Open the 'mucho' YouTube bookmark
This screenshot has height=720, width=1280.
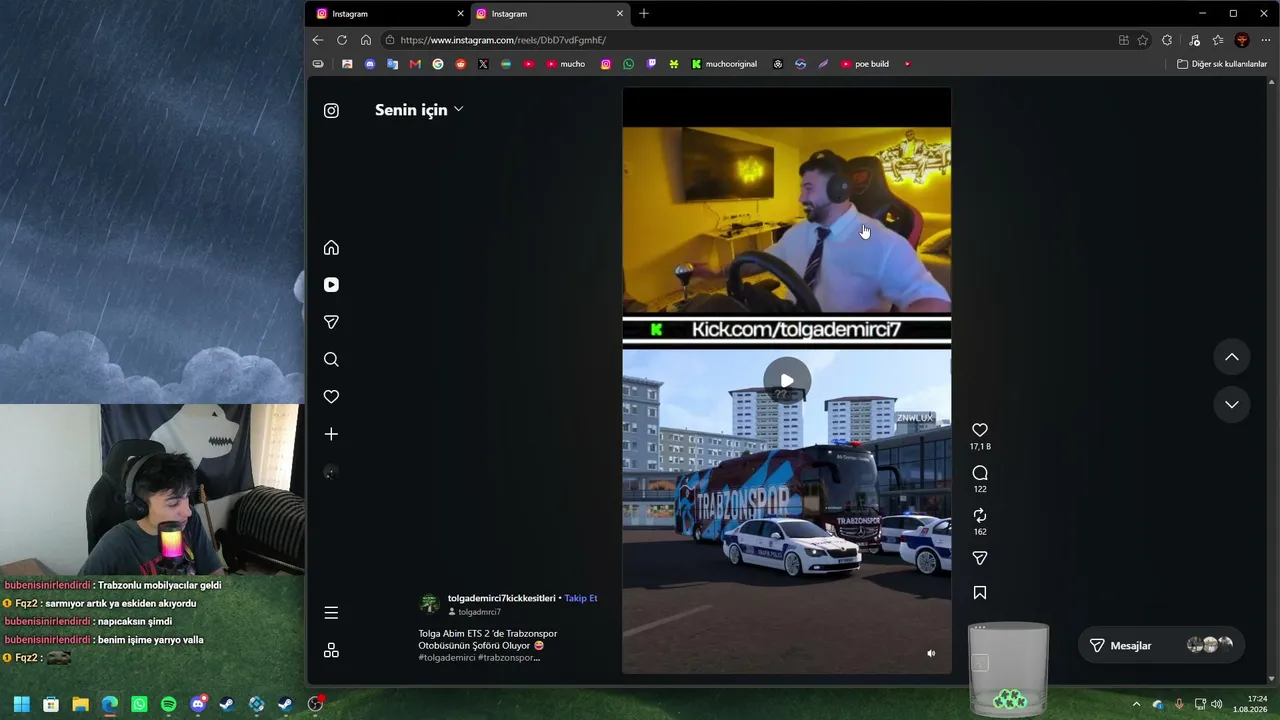(x=566, y=64)
